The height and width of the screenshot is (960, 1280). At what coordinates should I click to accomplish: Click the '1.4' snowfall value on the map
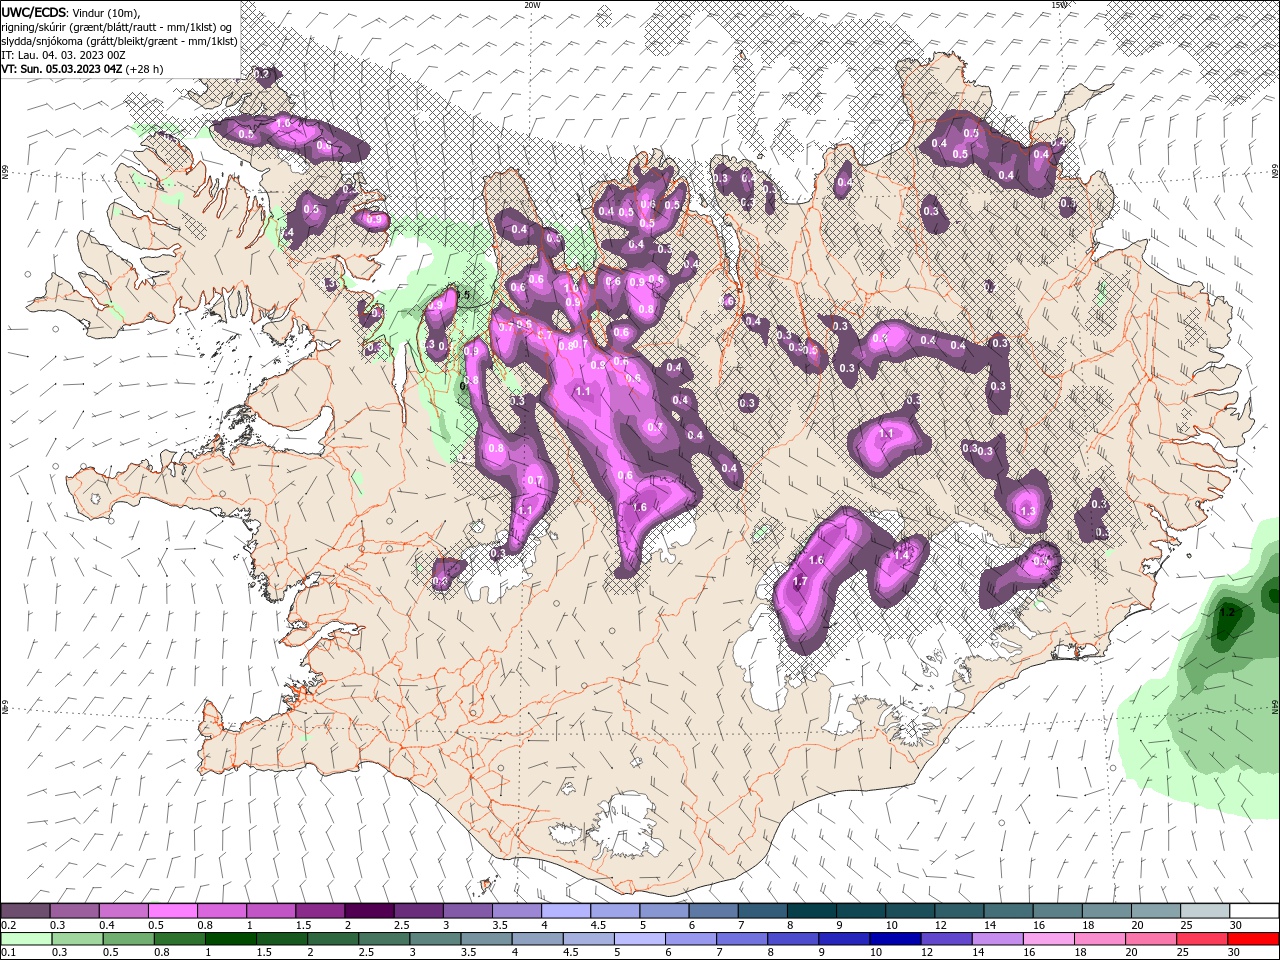[901, 555]
